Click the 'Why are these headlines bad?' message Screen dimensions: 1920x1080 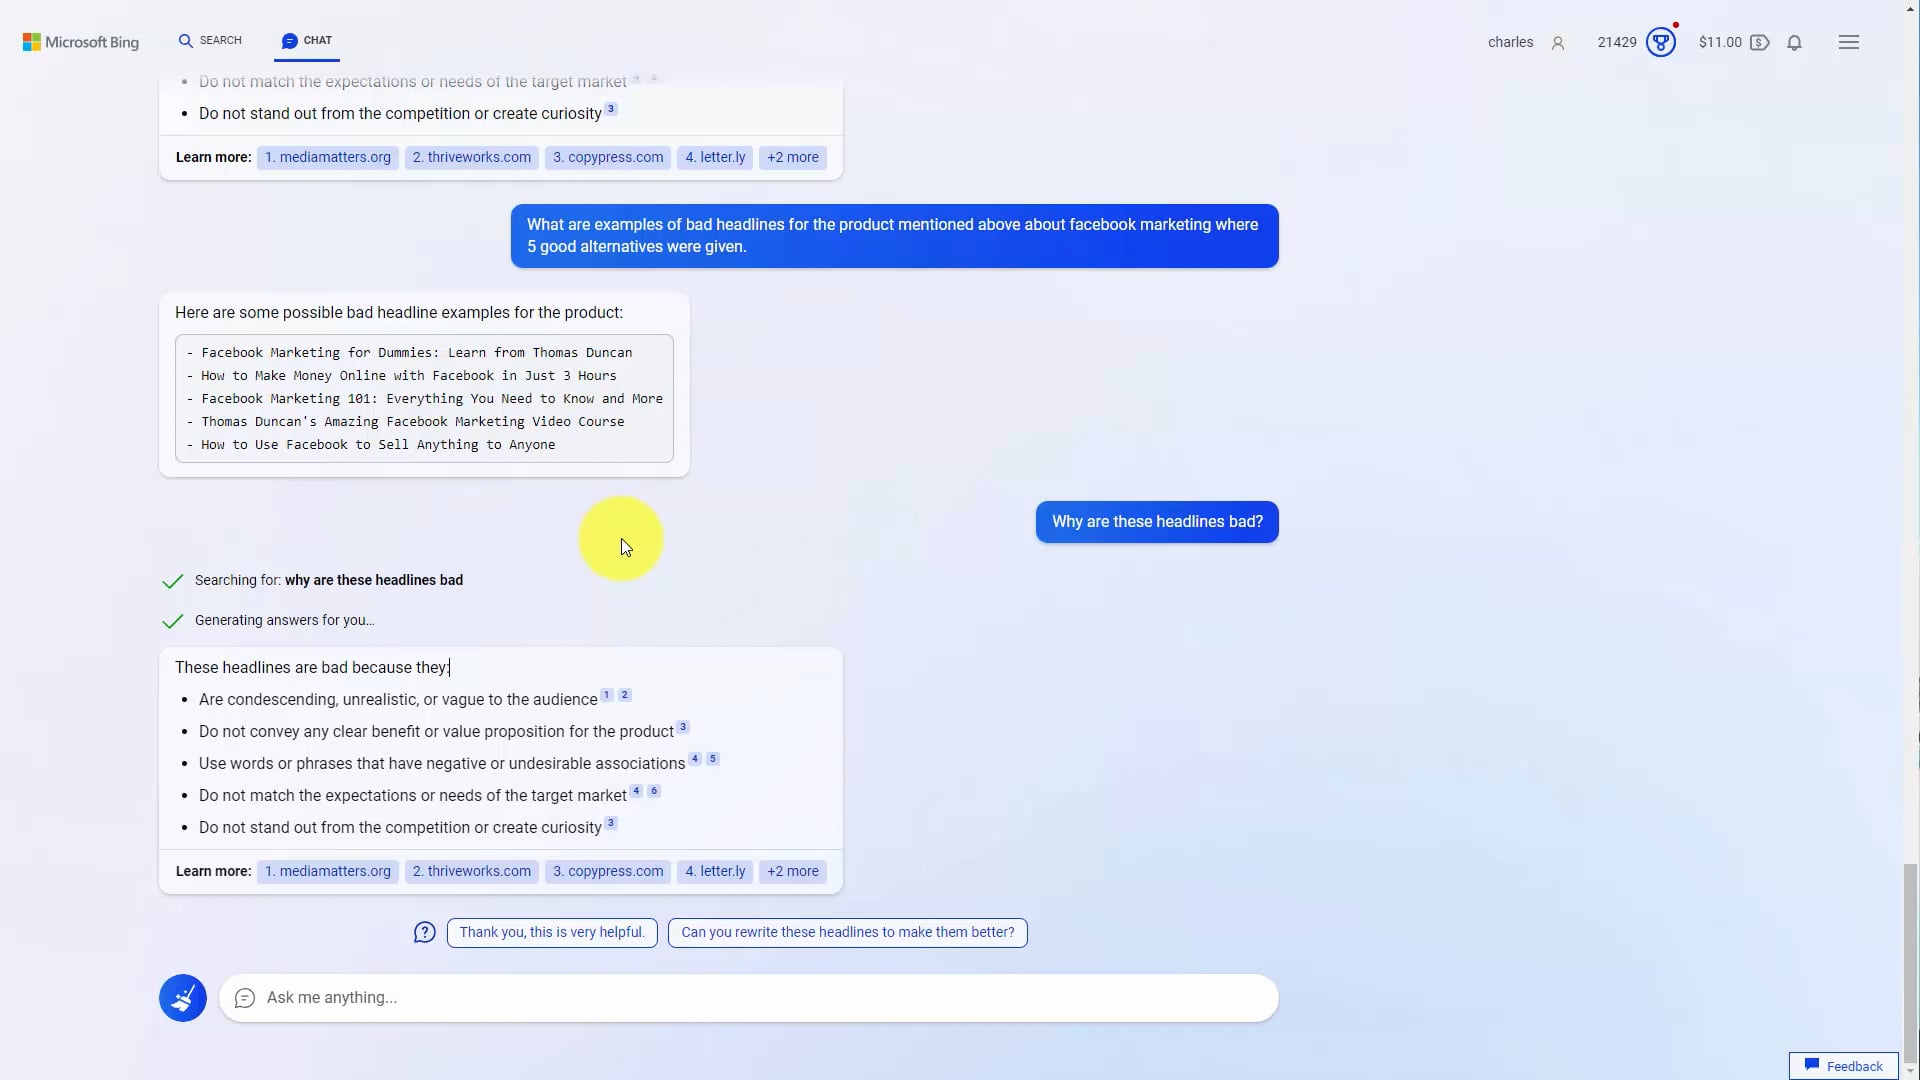pos(1157,522)
